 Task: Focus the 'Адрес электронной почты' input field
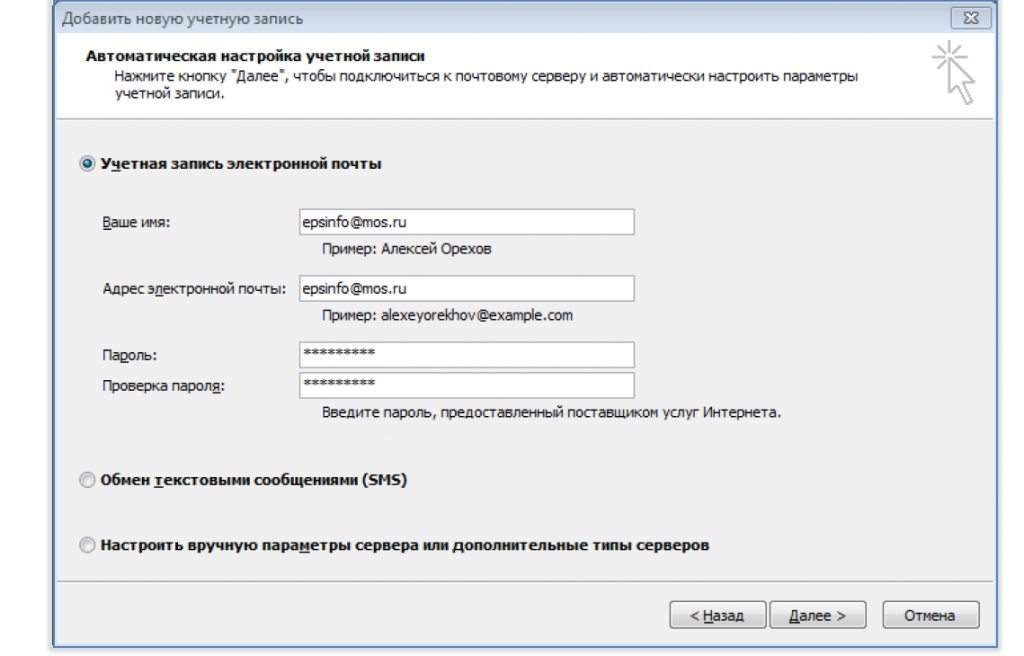(466, 288)
